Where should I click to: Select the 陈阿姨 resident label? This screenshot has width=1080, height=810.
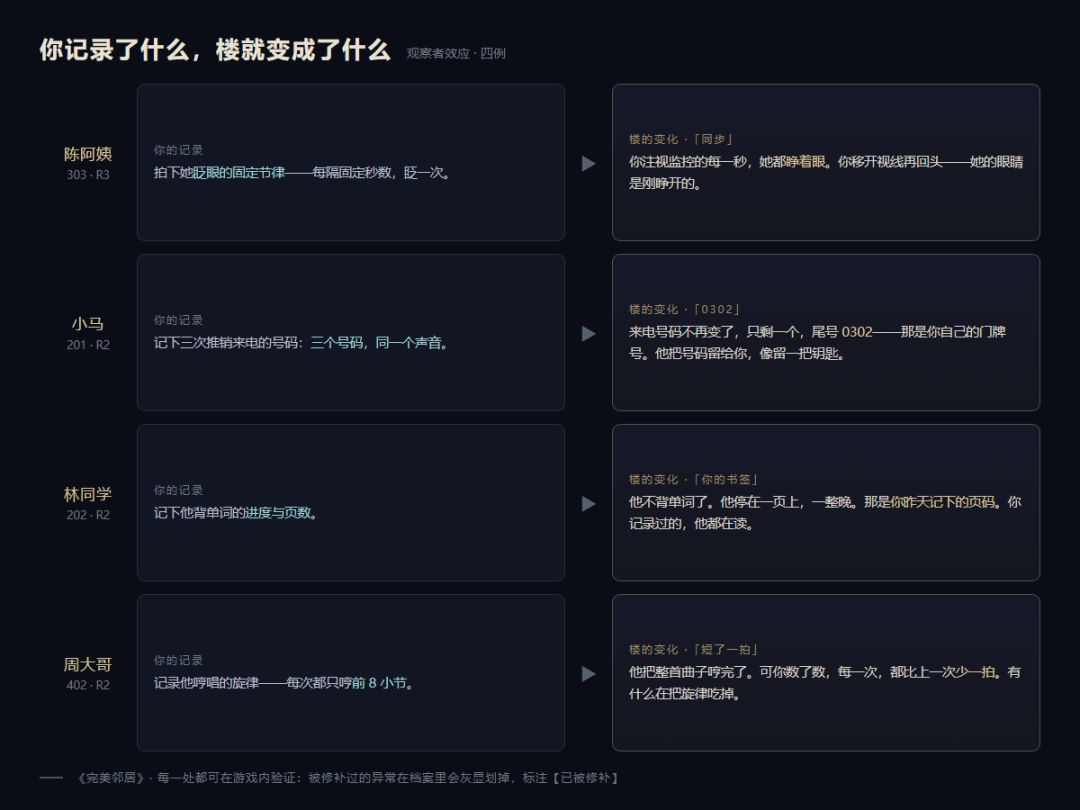pyautogui.click(x=87, y=154)
